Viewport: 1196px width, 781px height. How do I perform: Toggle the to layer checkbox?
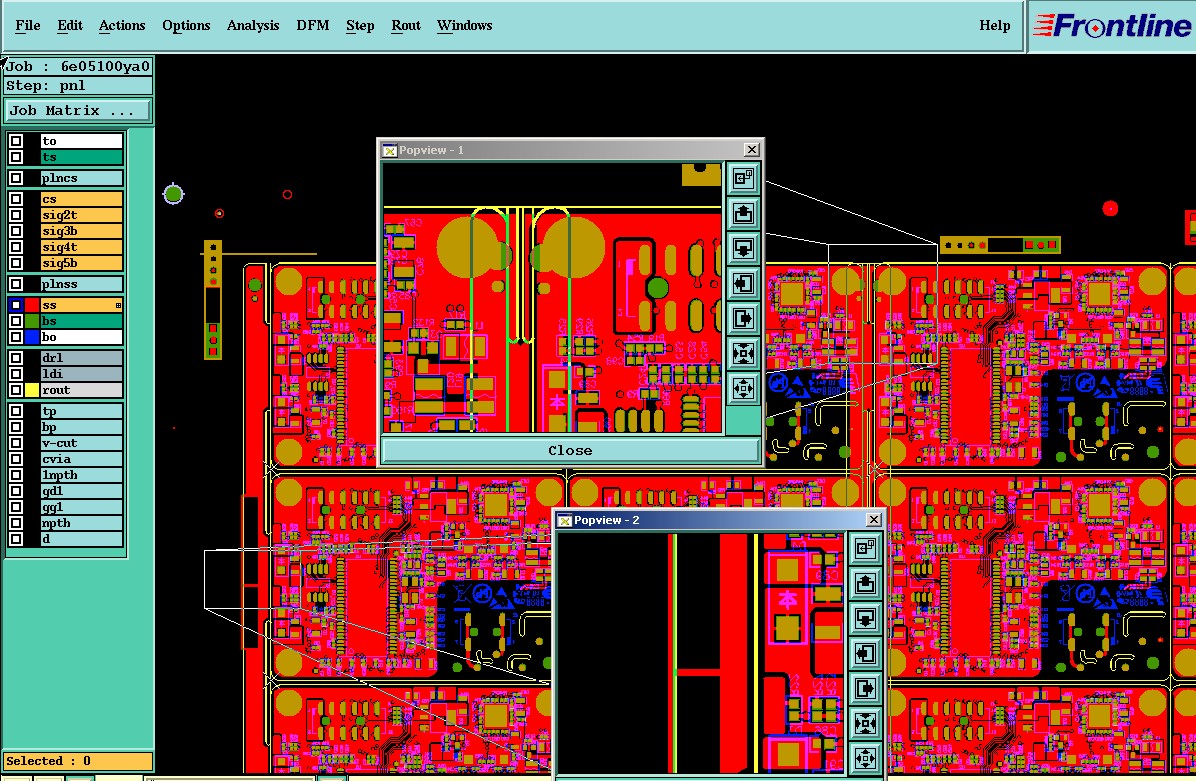[16, 141]
